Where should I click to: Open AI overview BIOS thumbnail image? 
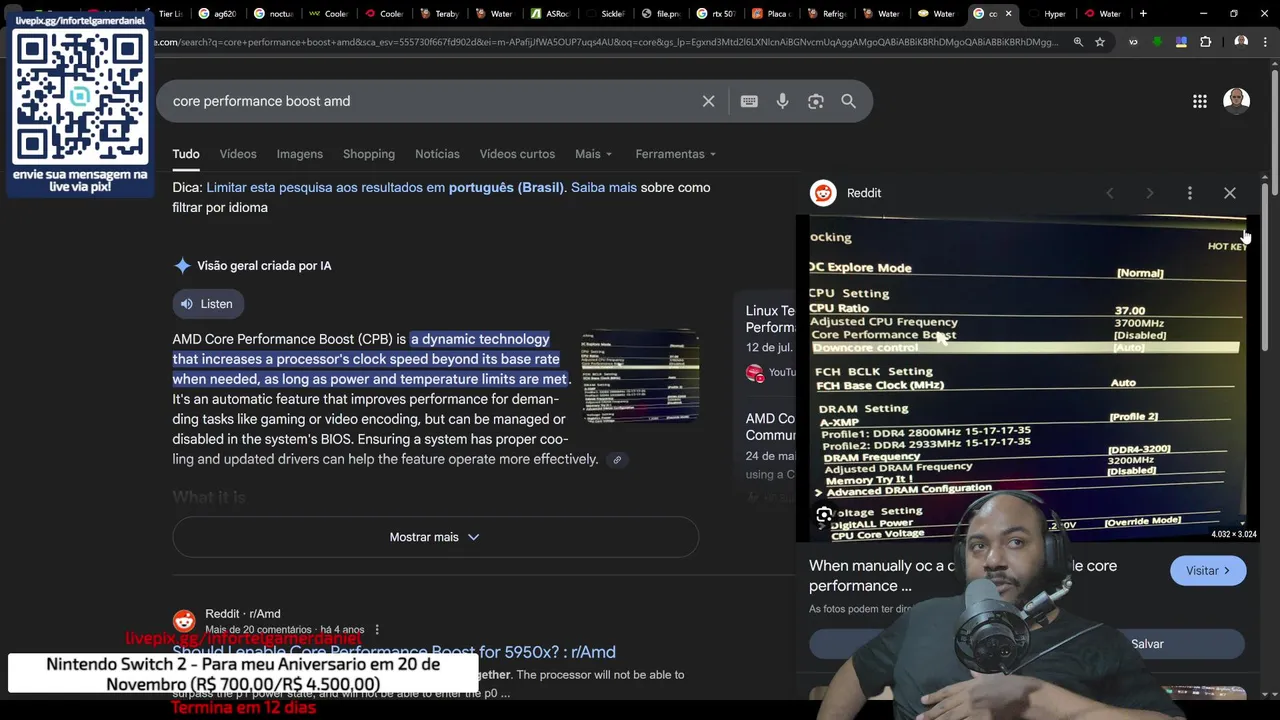640,377
